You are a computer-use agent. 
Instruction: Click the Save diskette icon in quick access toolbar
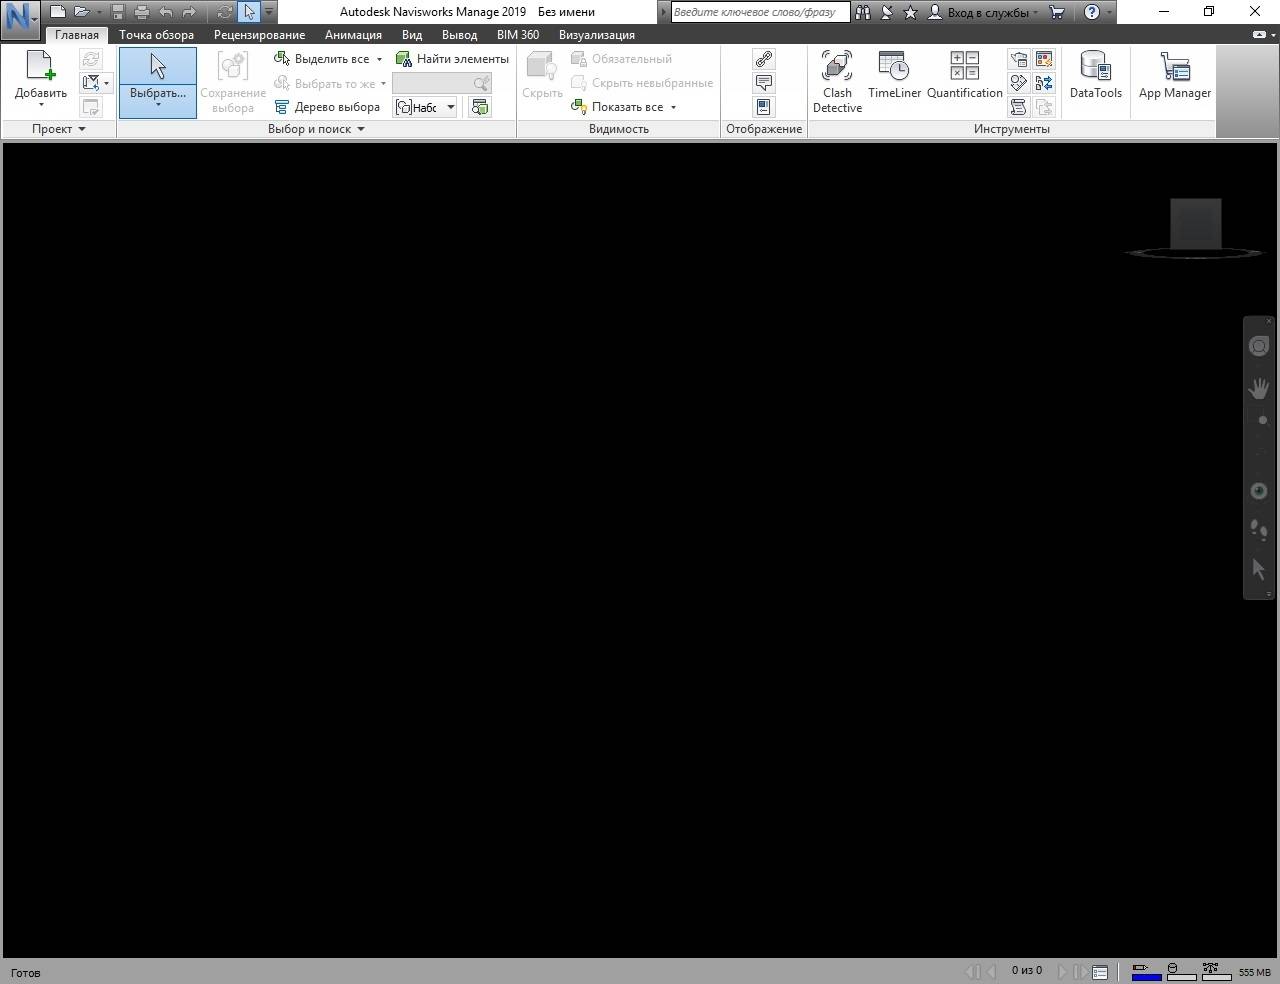coord(118,12)
